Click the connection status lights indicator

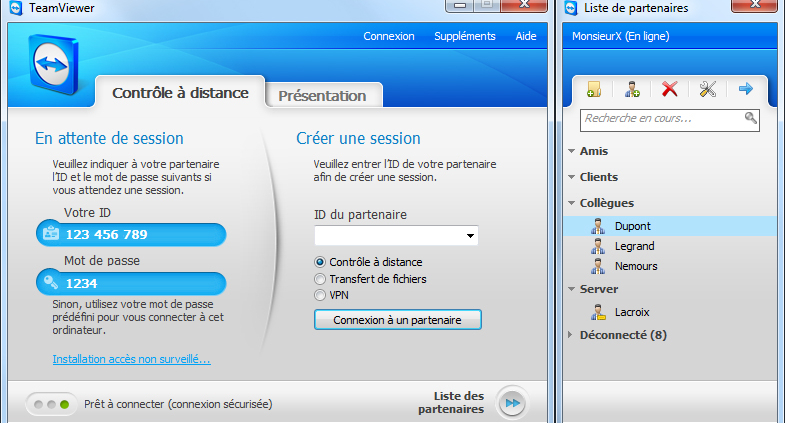point(51,404)
